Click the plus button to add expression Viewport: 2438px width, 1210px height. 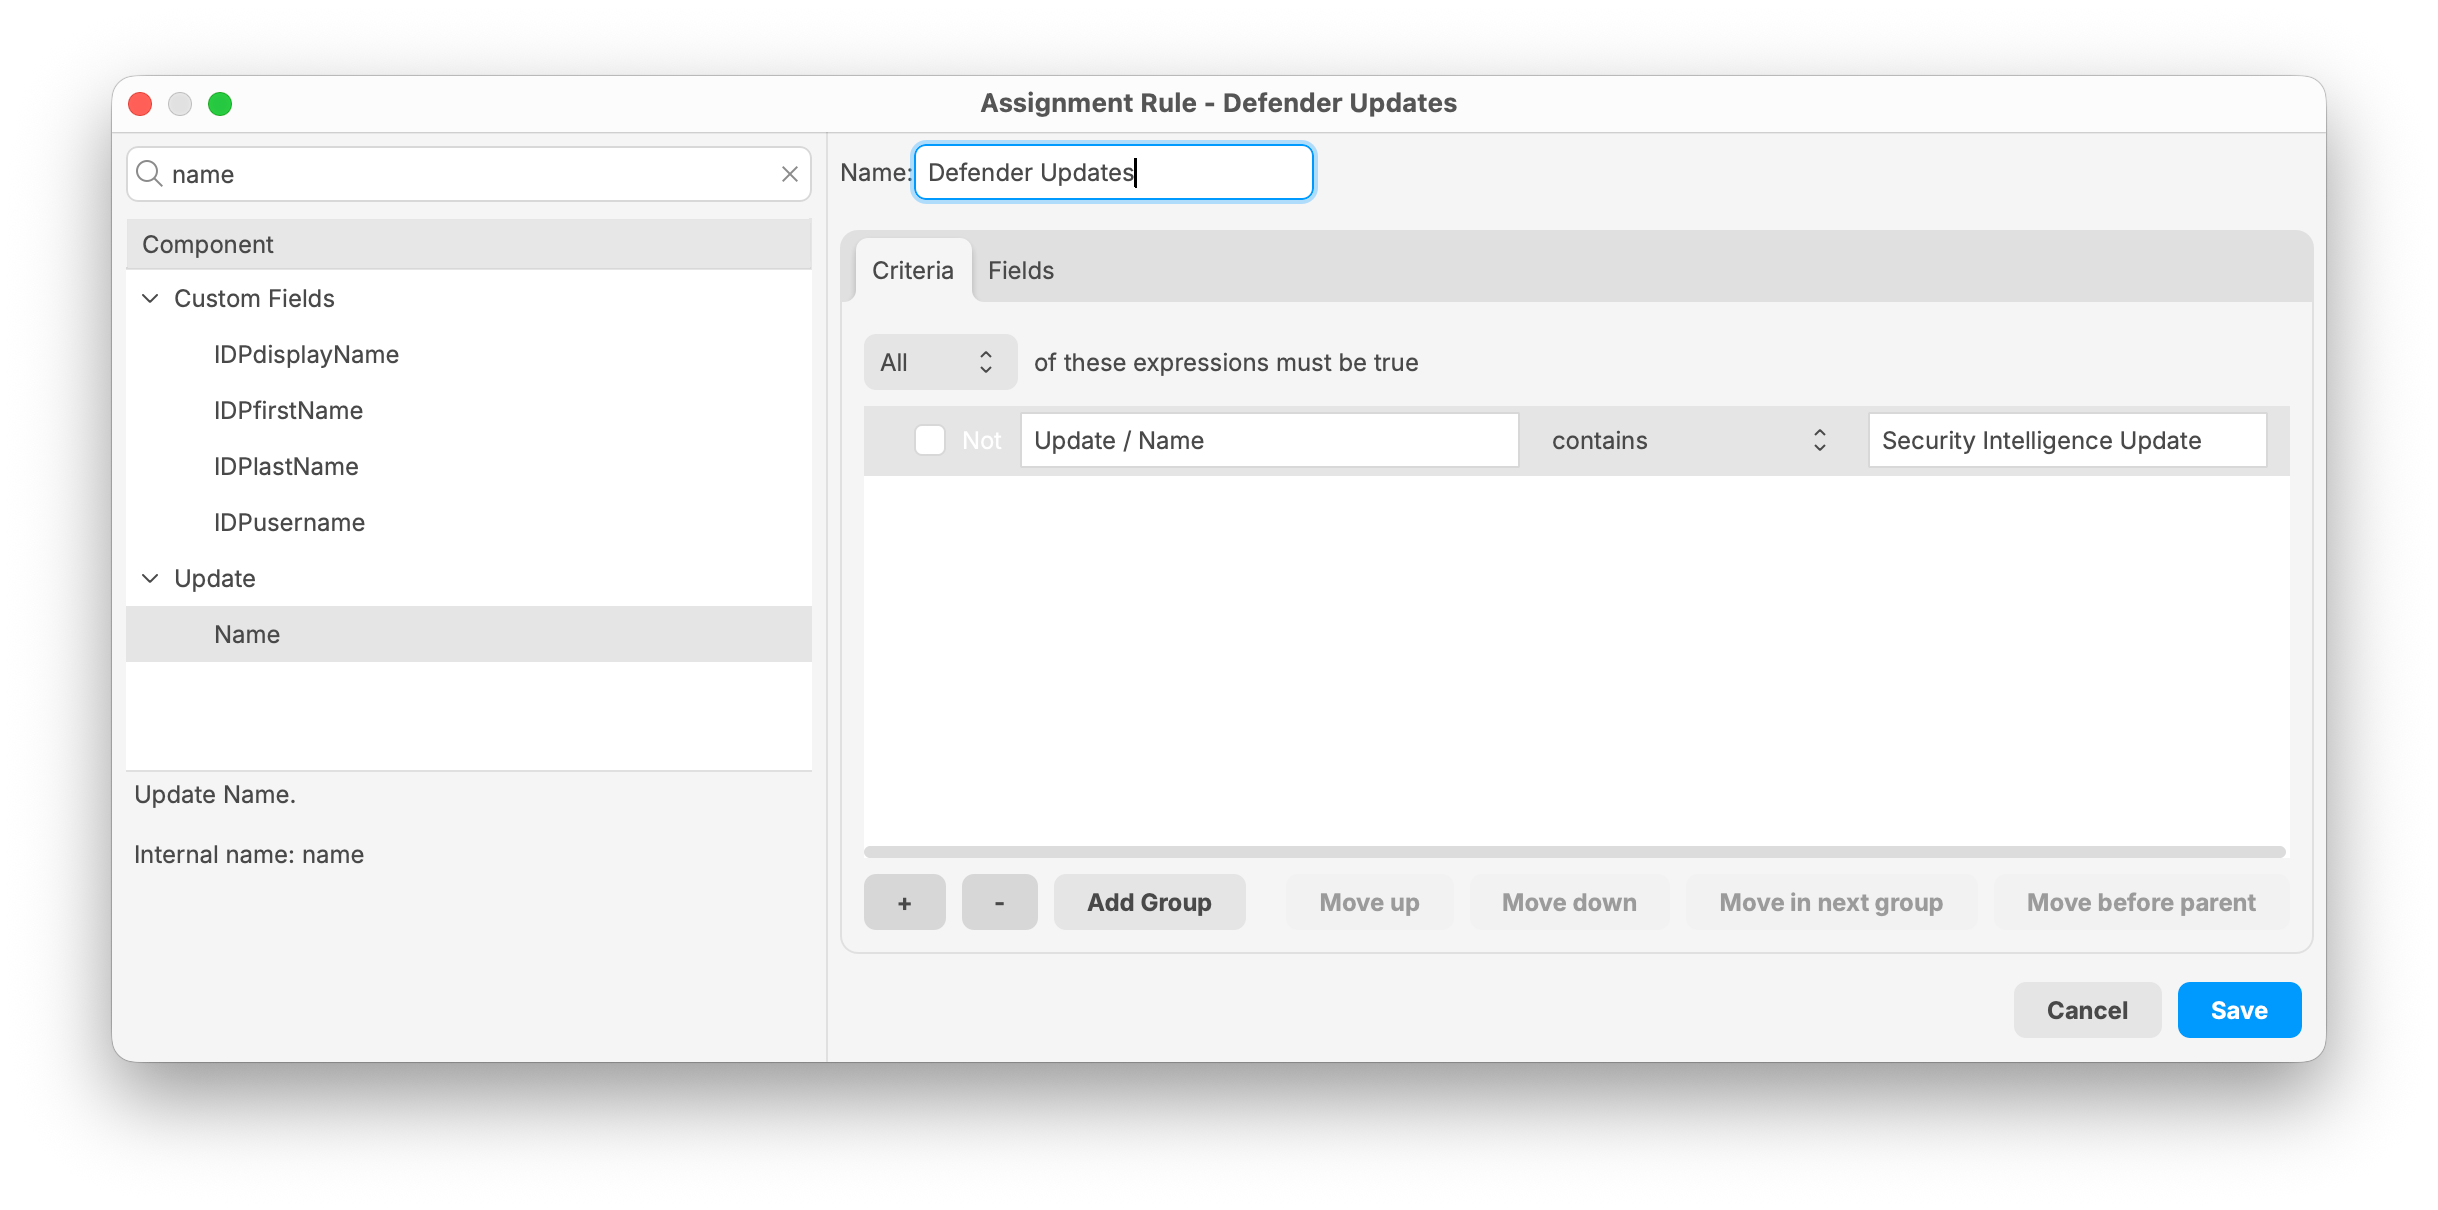[904, 902]
